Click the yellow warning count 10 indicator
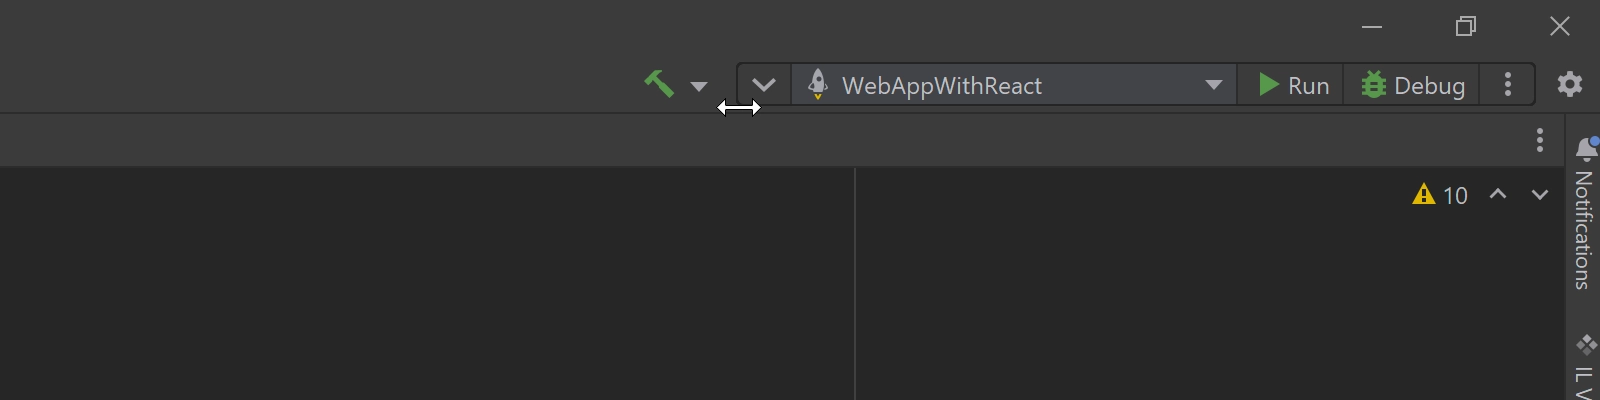 tap(1440, 195)
